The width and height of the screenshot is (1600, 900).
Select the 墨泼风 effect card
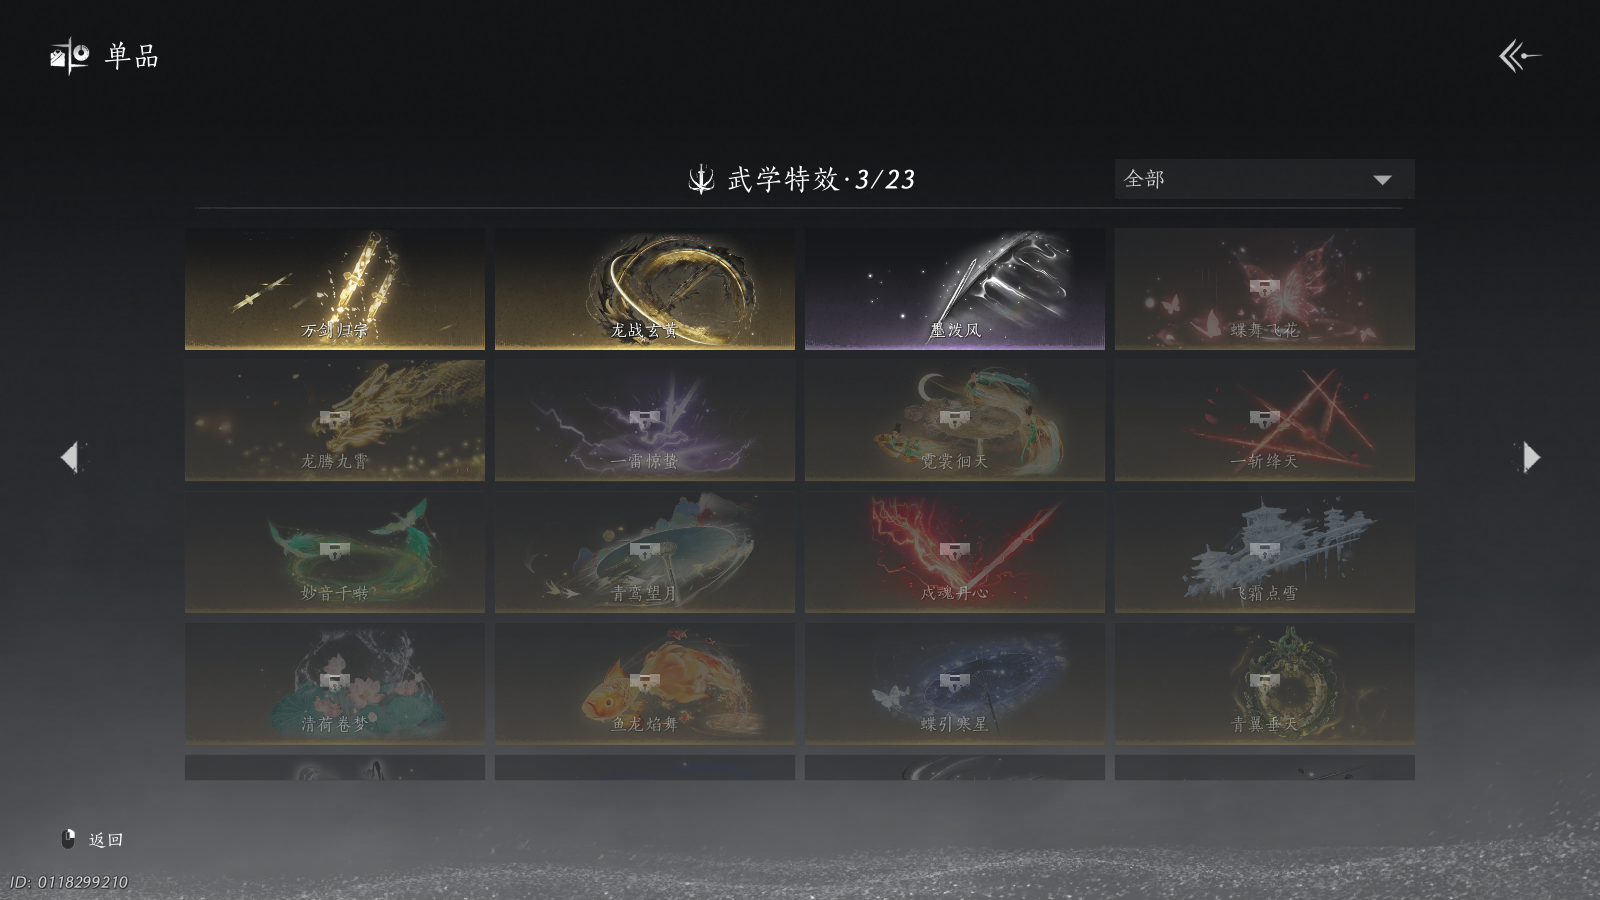pos(955,289)
